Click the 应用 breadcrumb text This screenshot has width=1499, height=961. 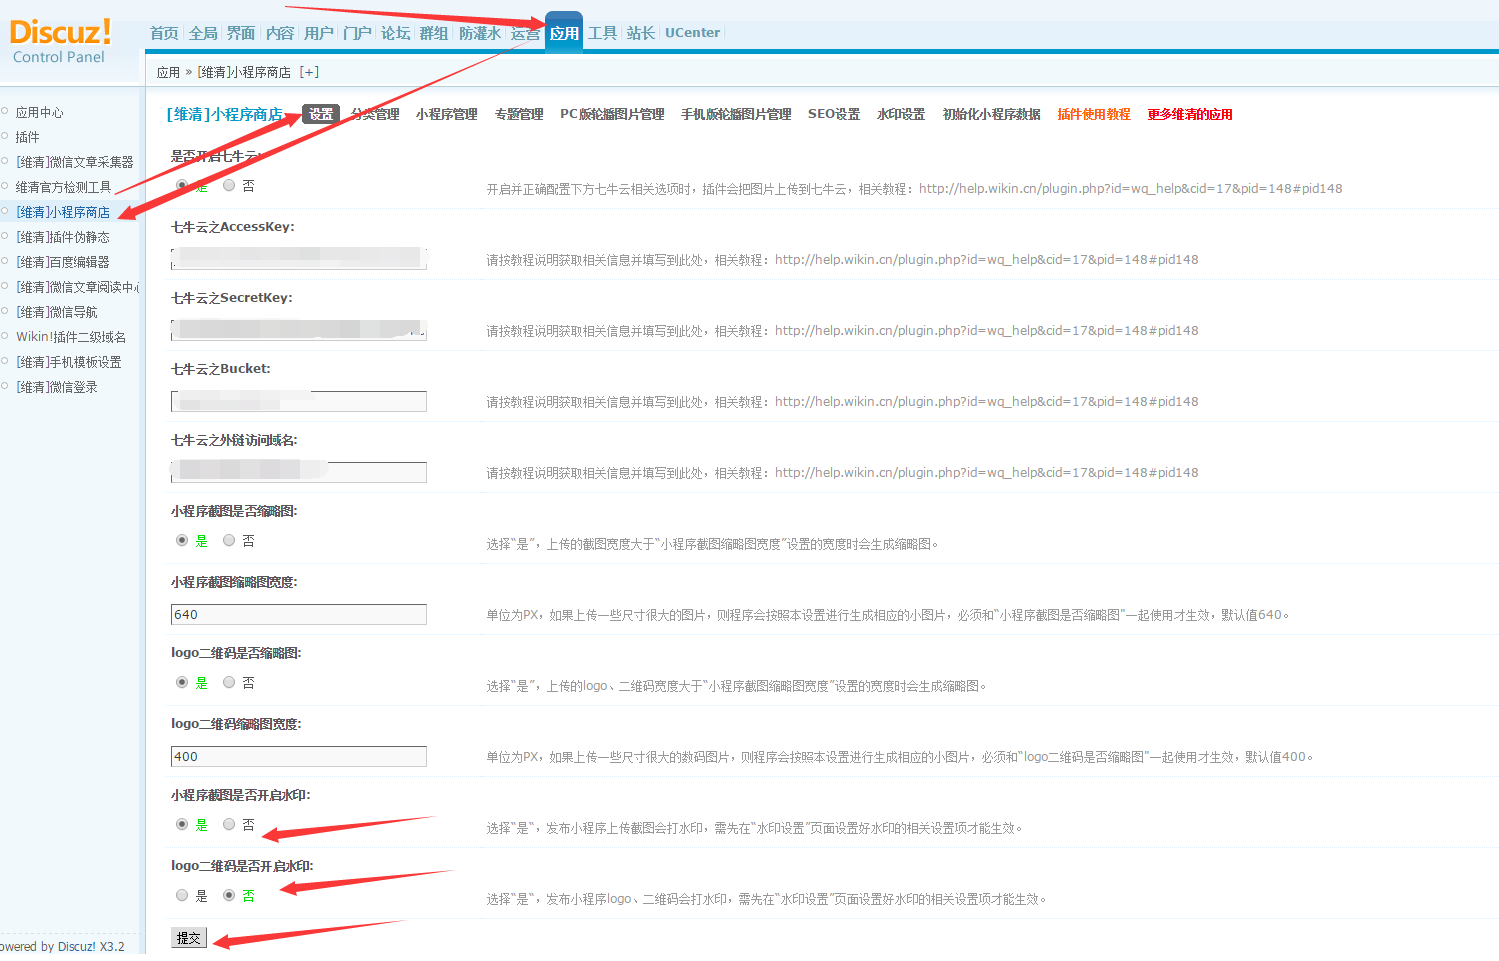[168, 72]
